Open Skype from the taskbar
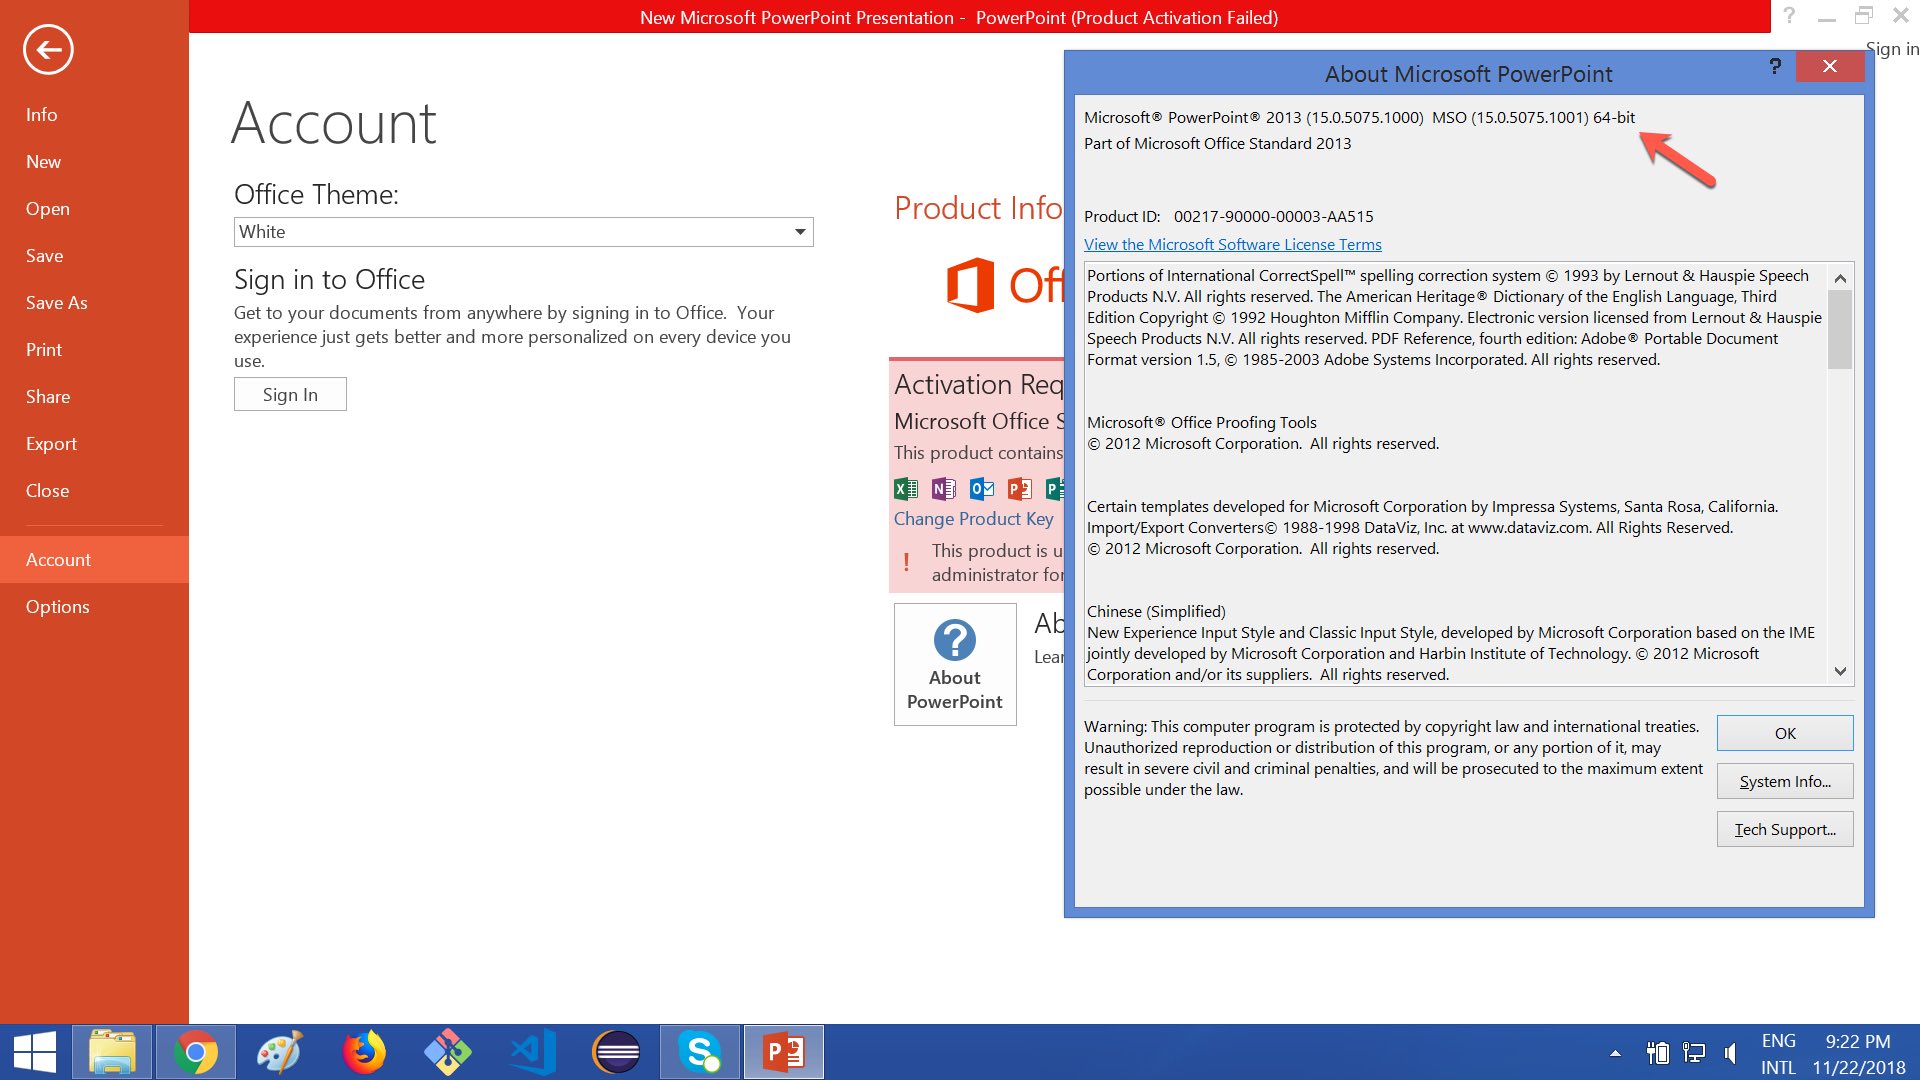Viewport: 1920px width, 1080px height. point(700,1052)
